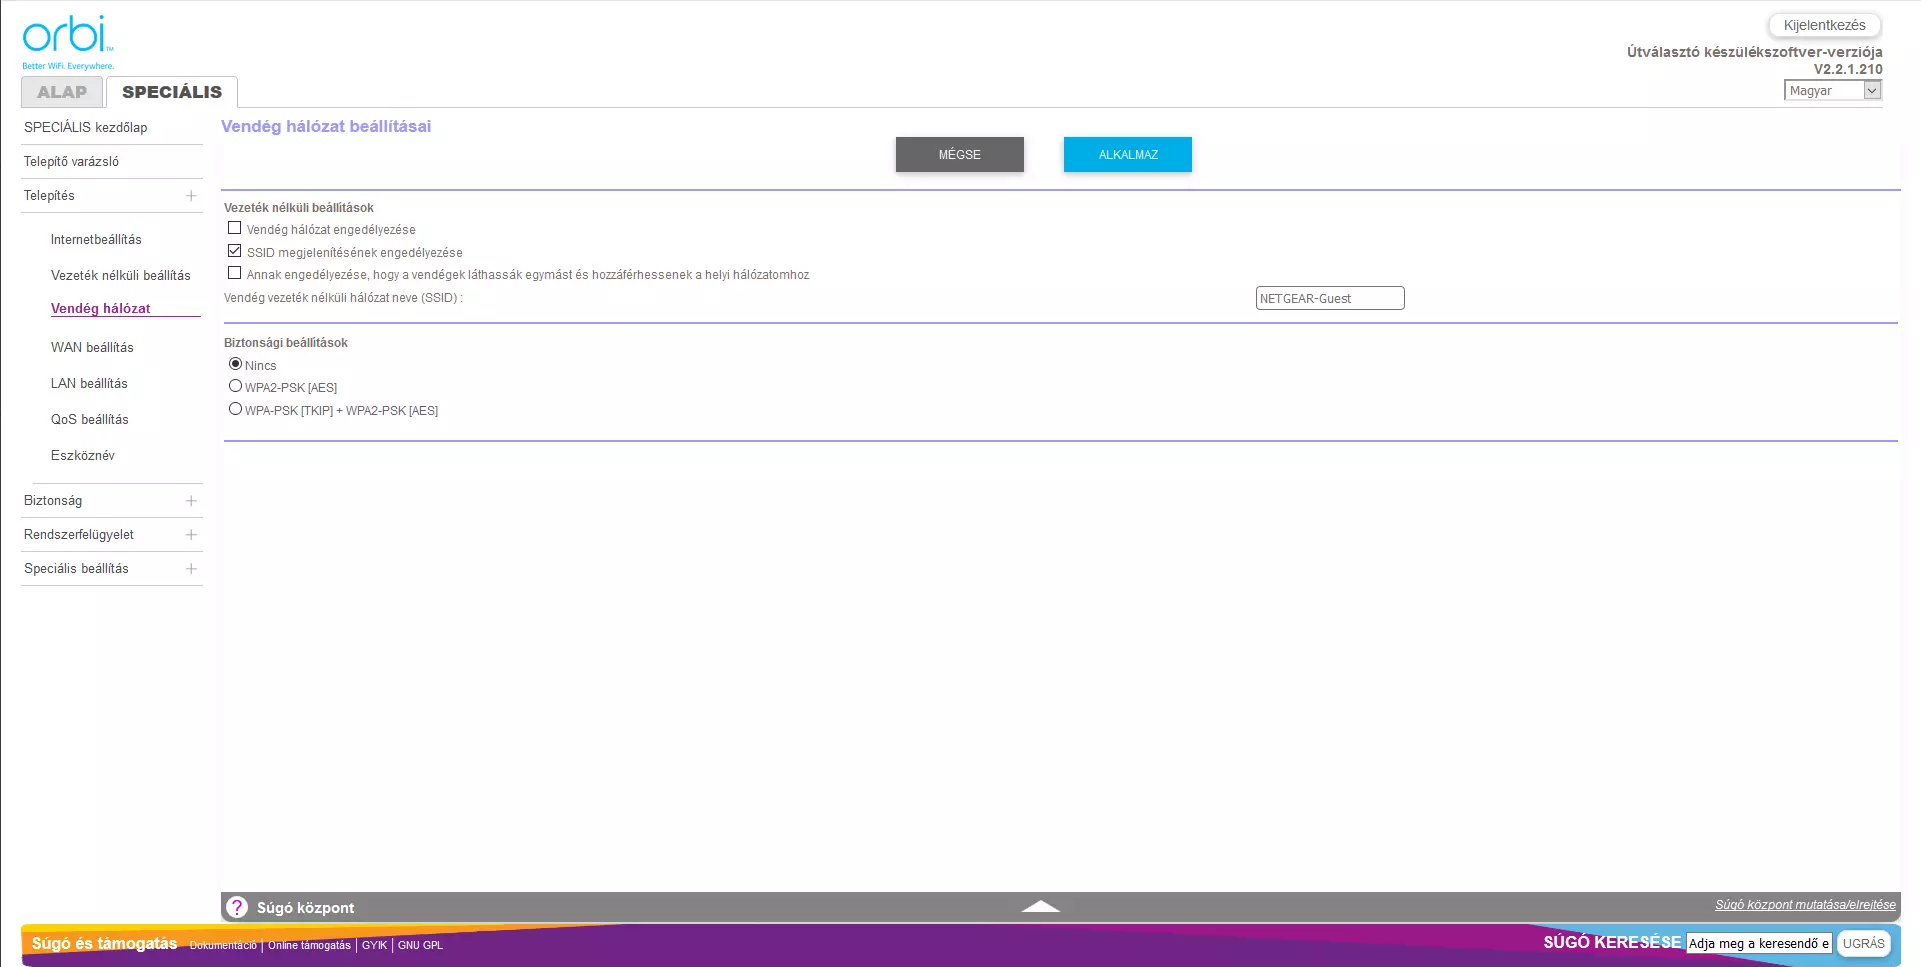Open WAN beállítás in the sidebar
Screen dimensions: 1921x967
click(x=92, y=347)
